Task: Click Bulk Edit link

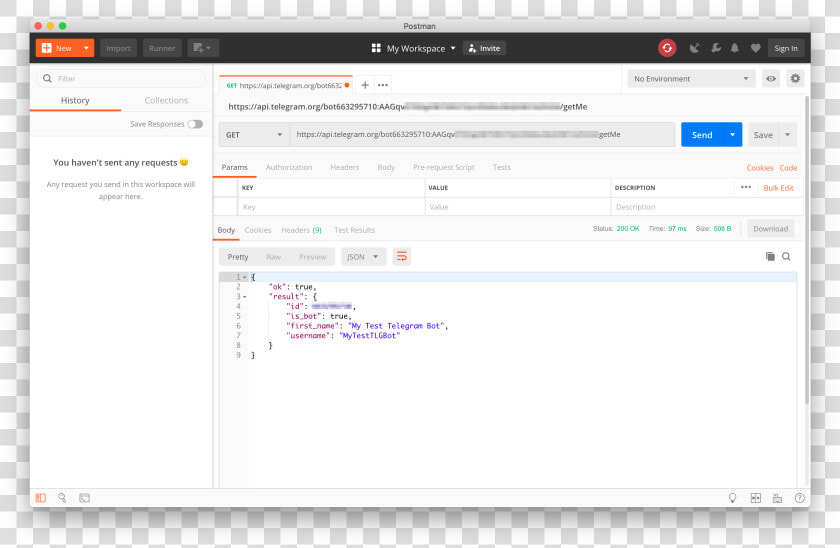Action: click(x=778, y=188)
